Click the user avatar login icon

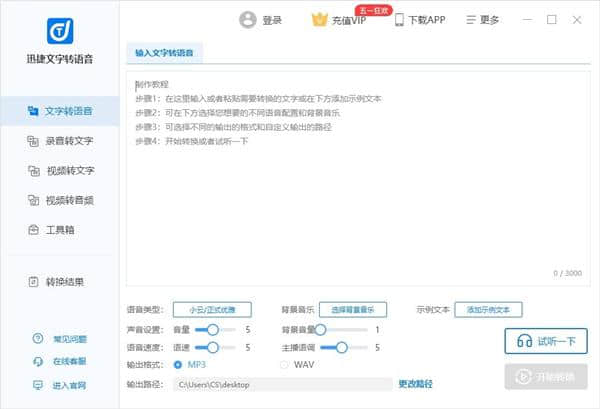point(248,20)
